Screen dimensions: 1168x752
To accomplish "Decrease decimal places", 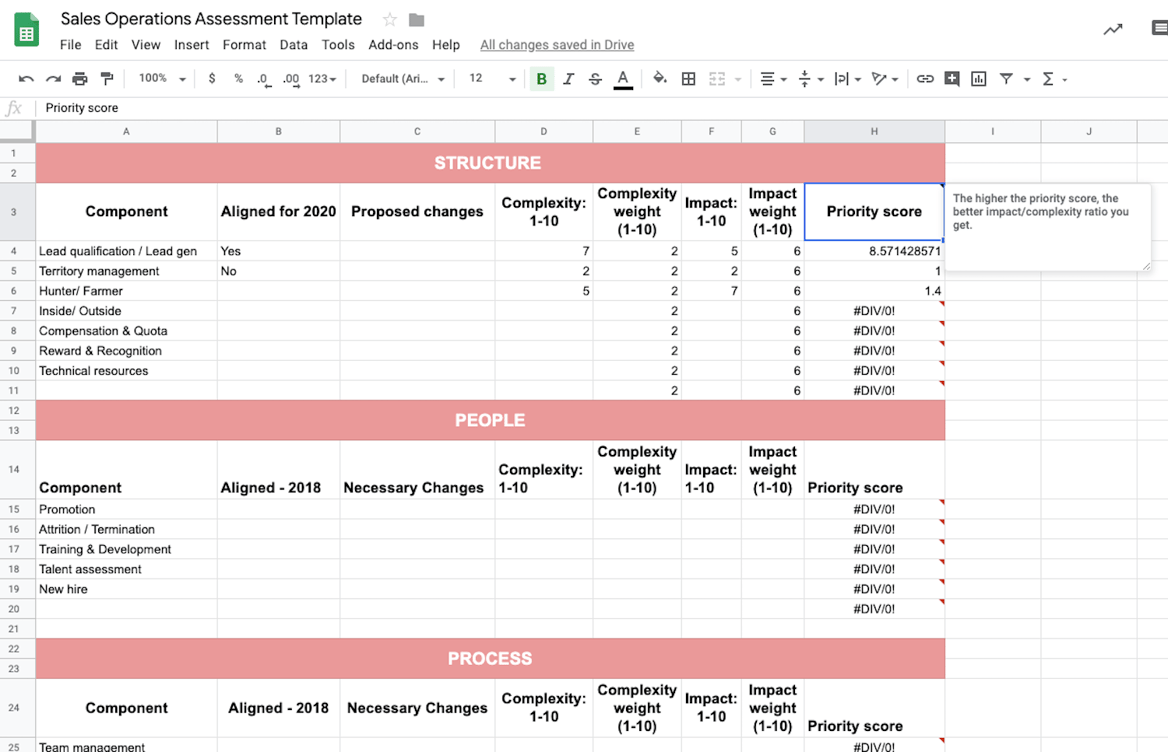I will (x=262, y=78).
